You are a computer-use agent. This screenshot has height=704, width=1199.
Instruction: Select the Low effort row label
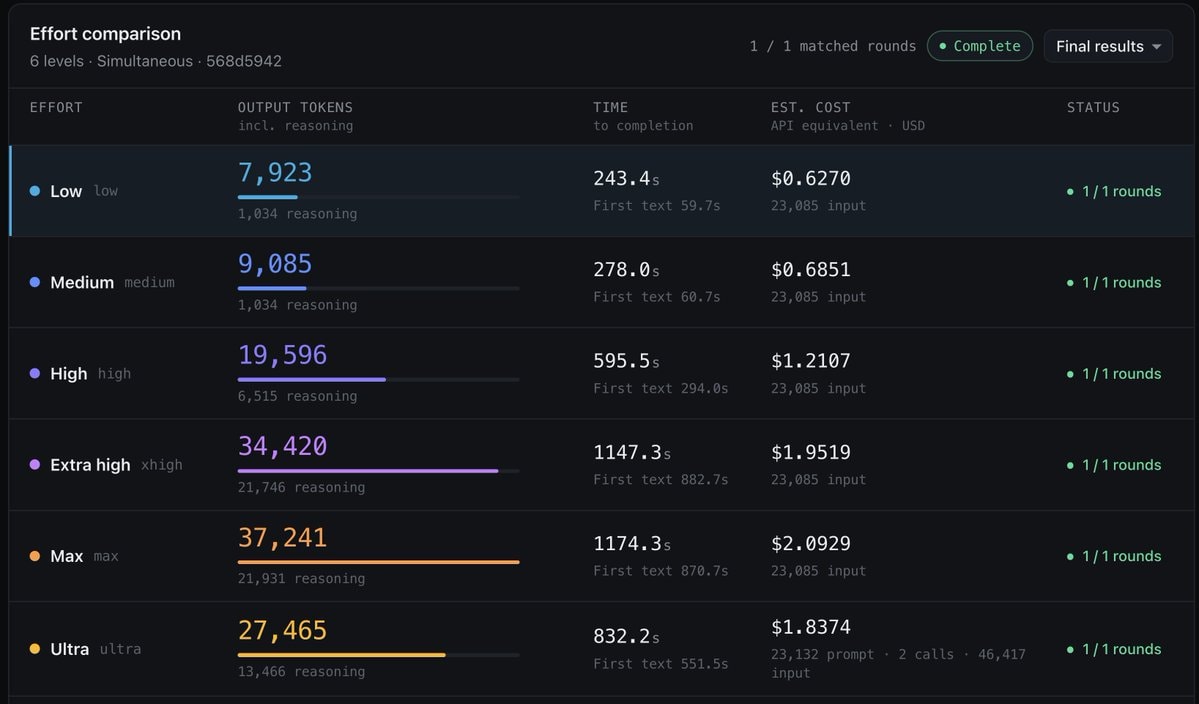point(66,191)
